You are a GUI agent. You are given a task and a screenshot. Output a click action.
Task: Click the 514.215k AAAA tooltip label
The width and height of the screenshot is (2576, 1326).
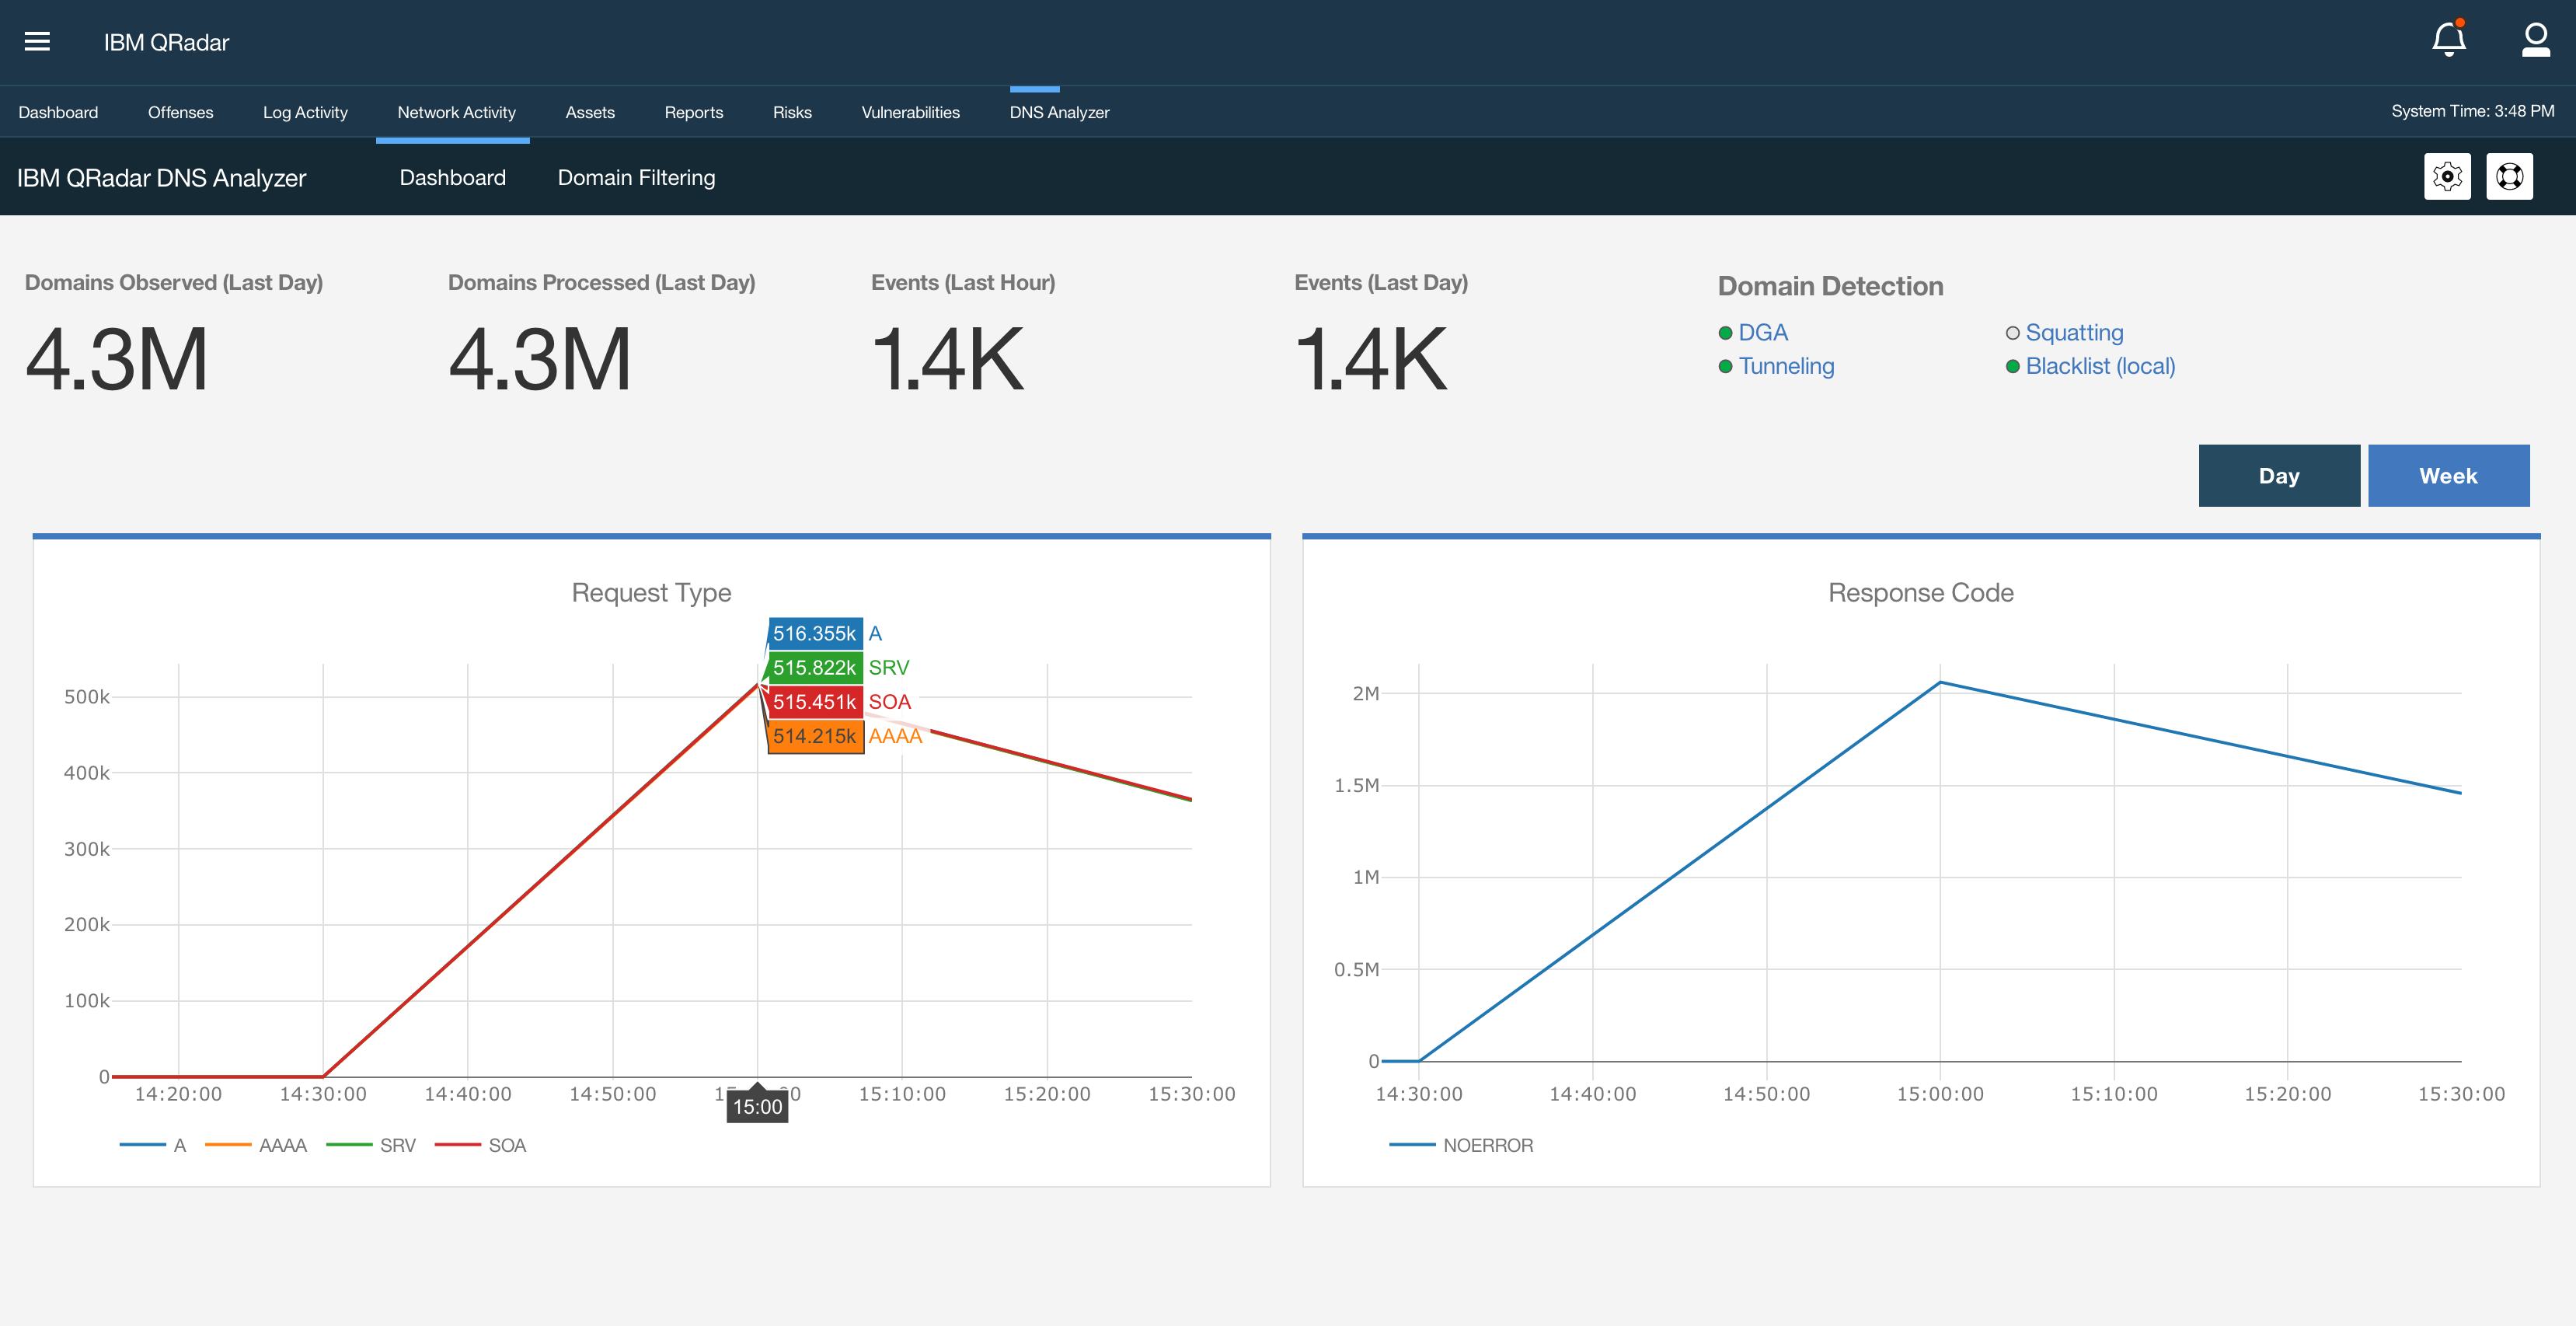pos(814,736)
